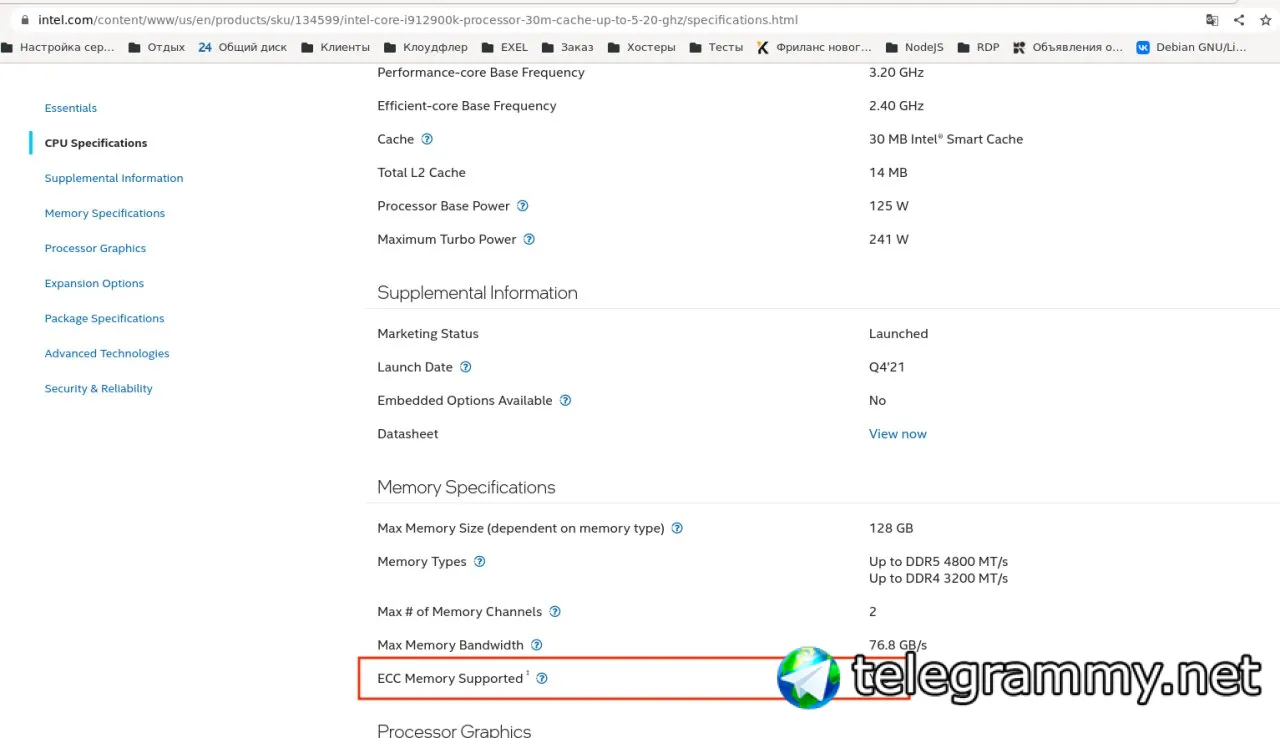Show Maximum Turbo Power help tooltip icon
The width and height of the screenshot is (1280, 738).
coord(529,239)
